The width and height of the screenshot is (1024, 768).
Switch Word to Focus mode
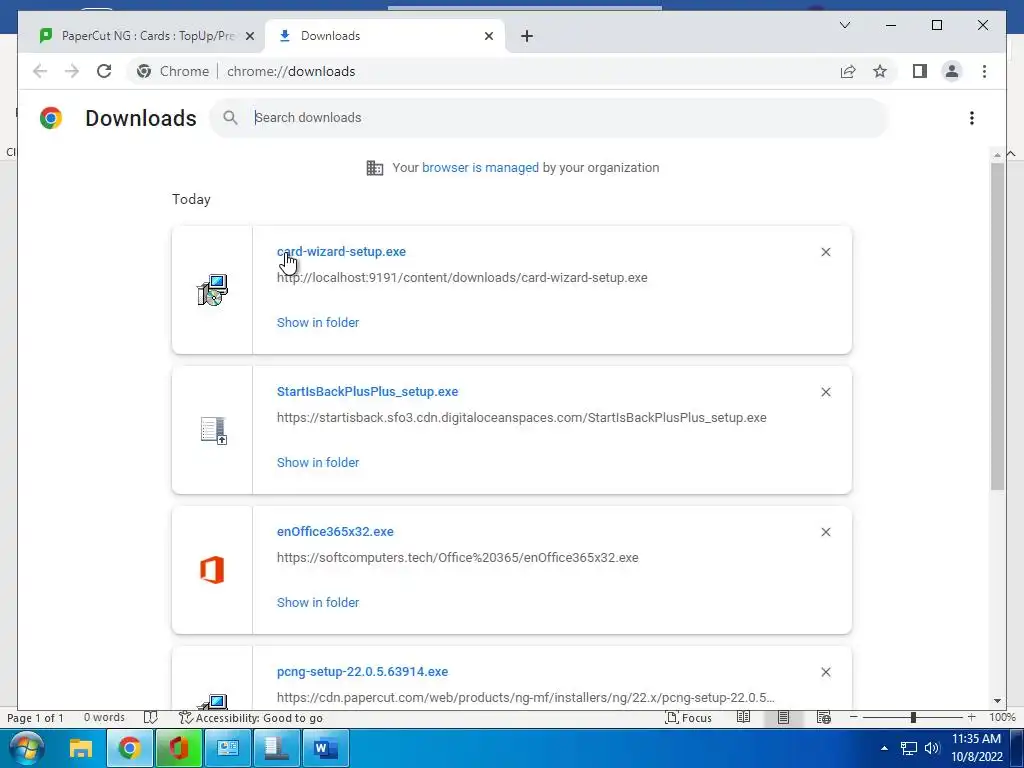688,718
